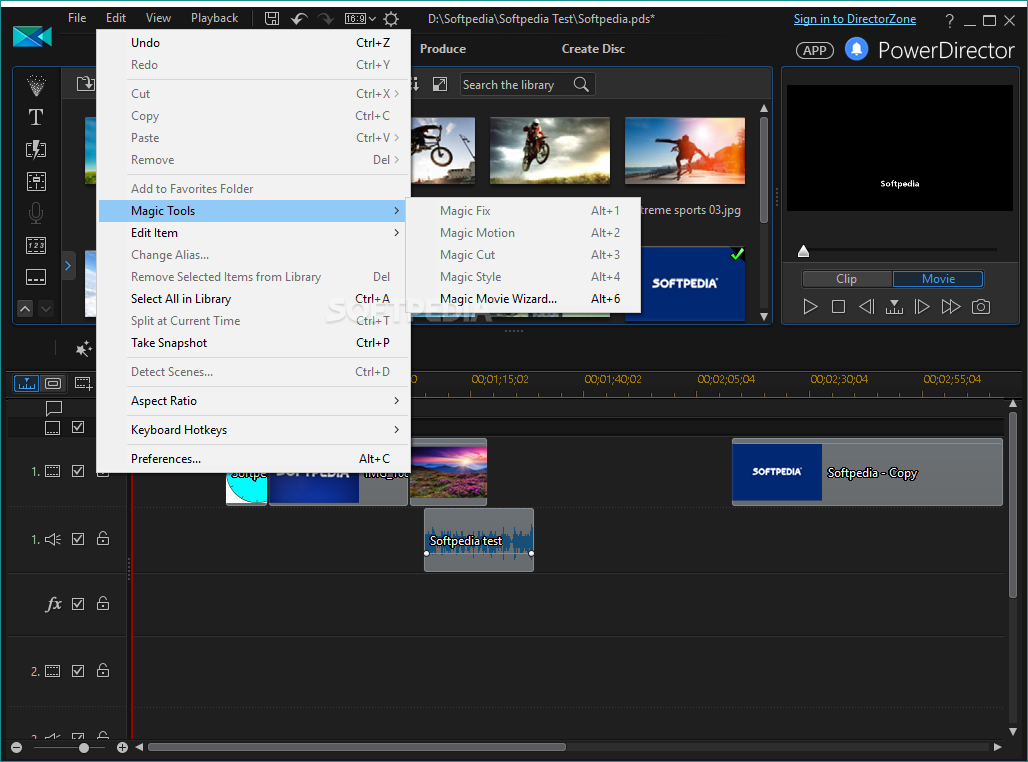This screenshot has width=1028, height=762.
Task: Toggle fx track enable checkbox
Action: point(78,603)
